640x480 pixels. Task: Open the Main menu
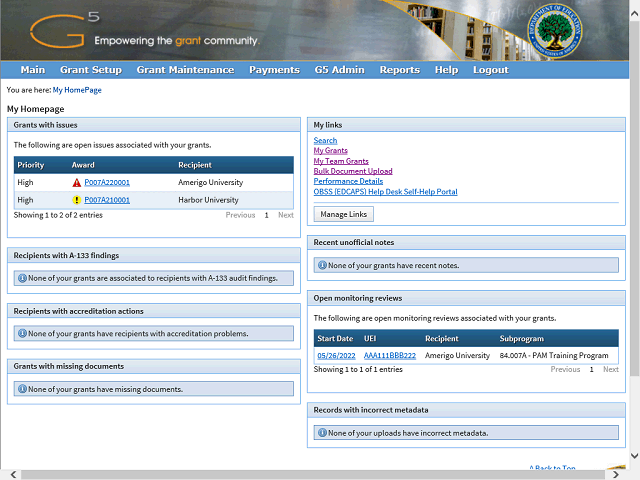(32, 70)
